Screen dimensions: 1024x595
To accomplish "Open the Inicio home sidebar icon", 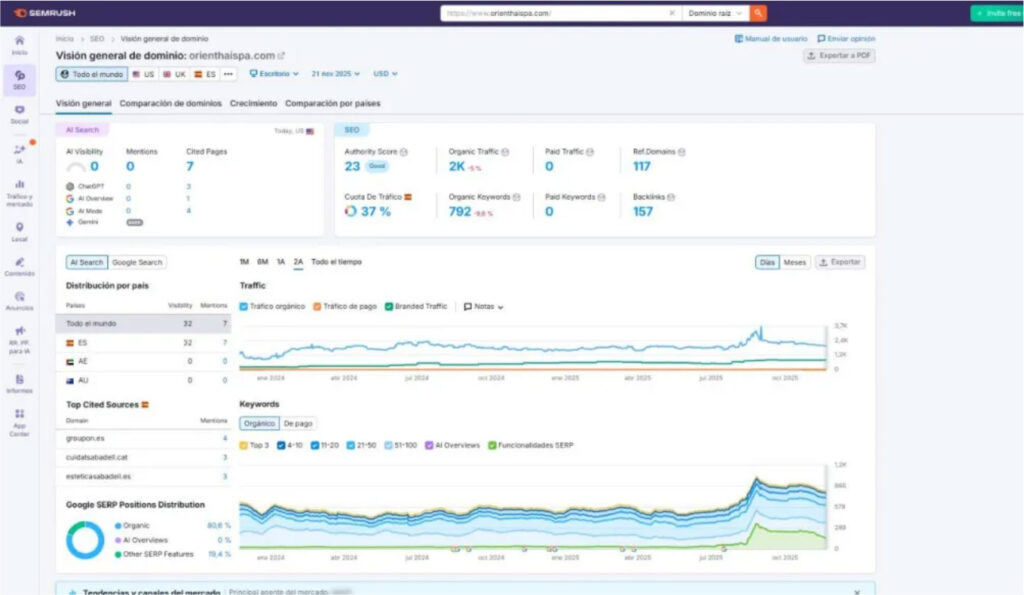I will (x=19, y=43).
